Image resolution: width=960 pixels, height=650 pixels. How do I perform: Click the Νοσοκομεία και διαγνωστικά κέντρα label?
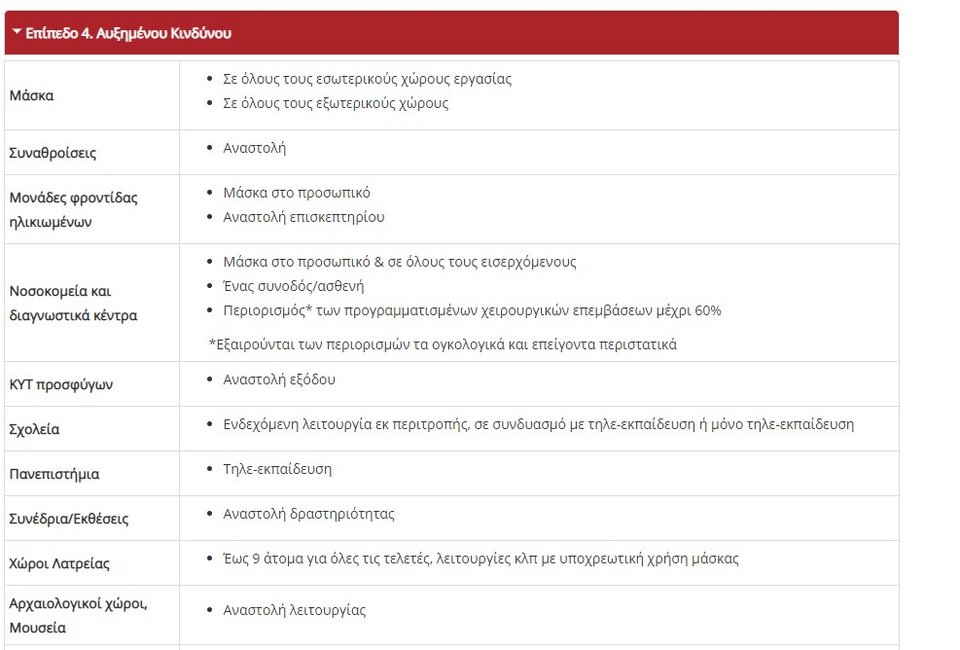coord(73,303)
